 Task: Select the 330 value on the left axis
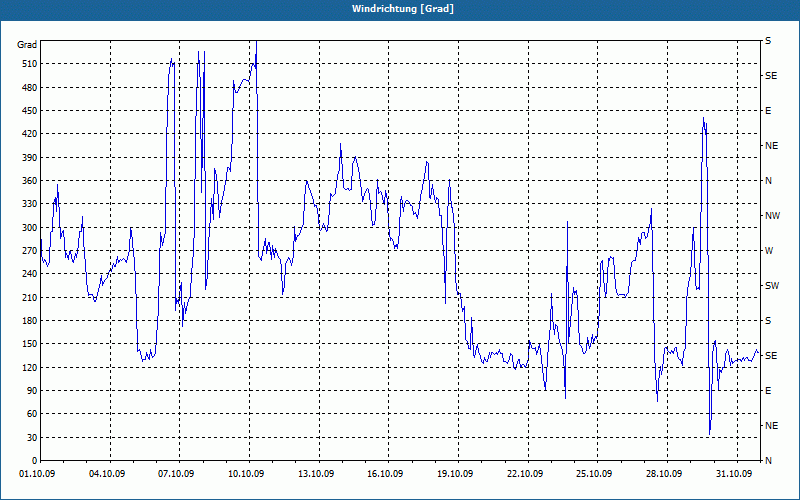[30, 204]
